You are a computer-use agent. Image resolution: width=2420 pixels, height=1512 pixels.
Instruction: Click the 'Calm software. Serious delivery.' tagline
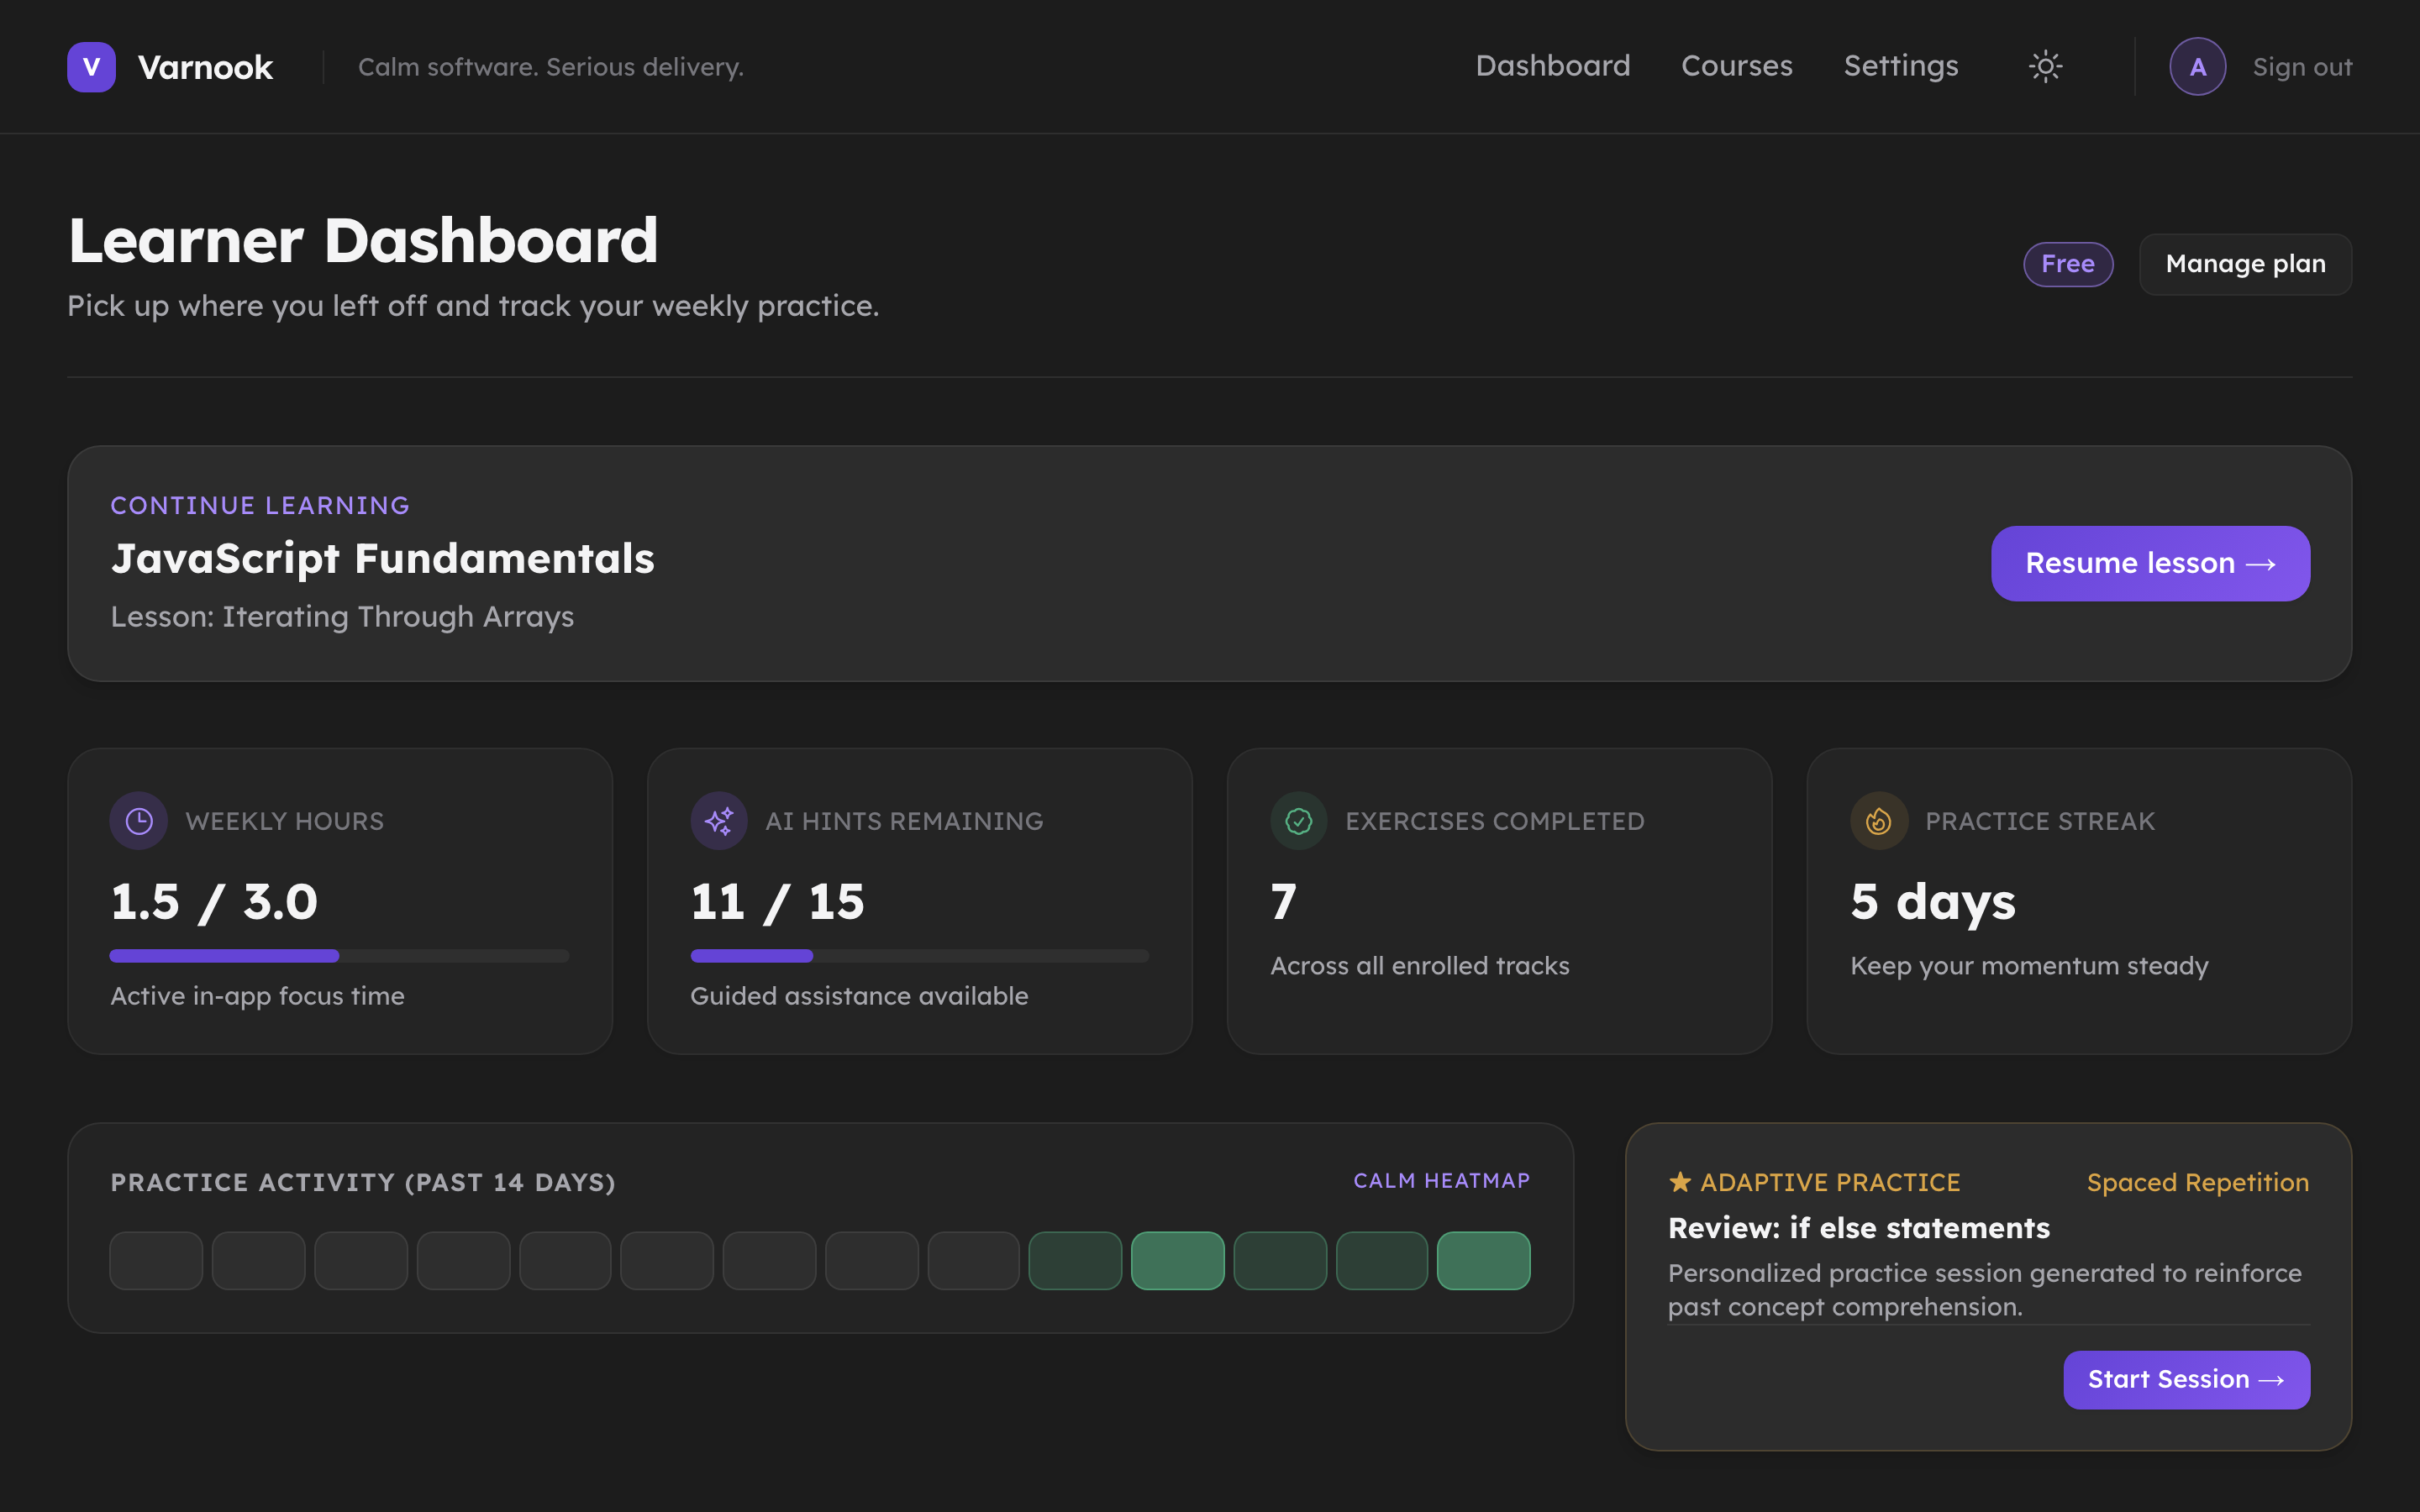[x=551, y=67]
